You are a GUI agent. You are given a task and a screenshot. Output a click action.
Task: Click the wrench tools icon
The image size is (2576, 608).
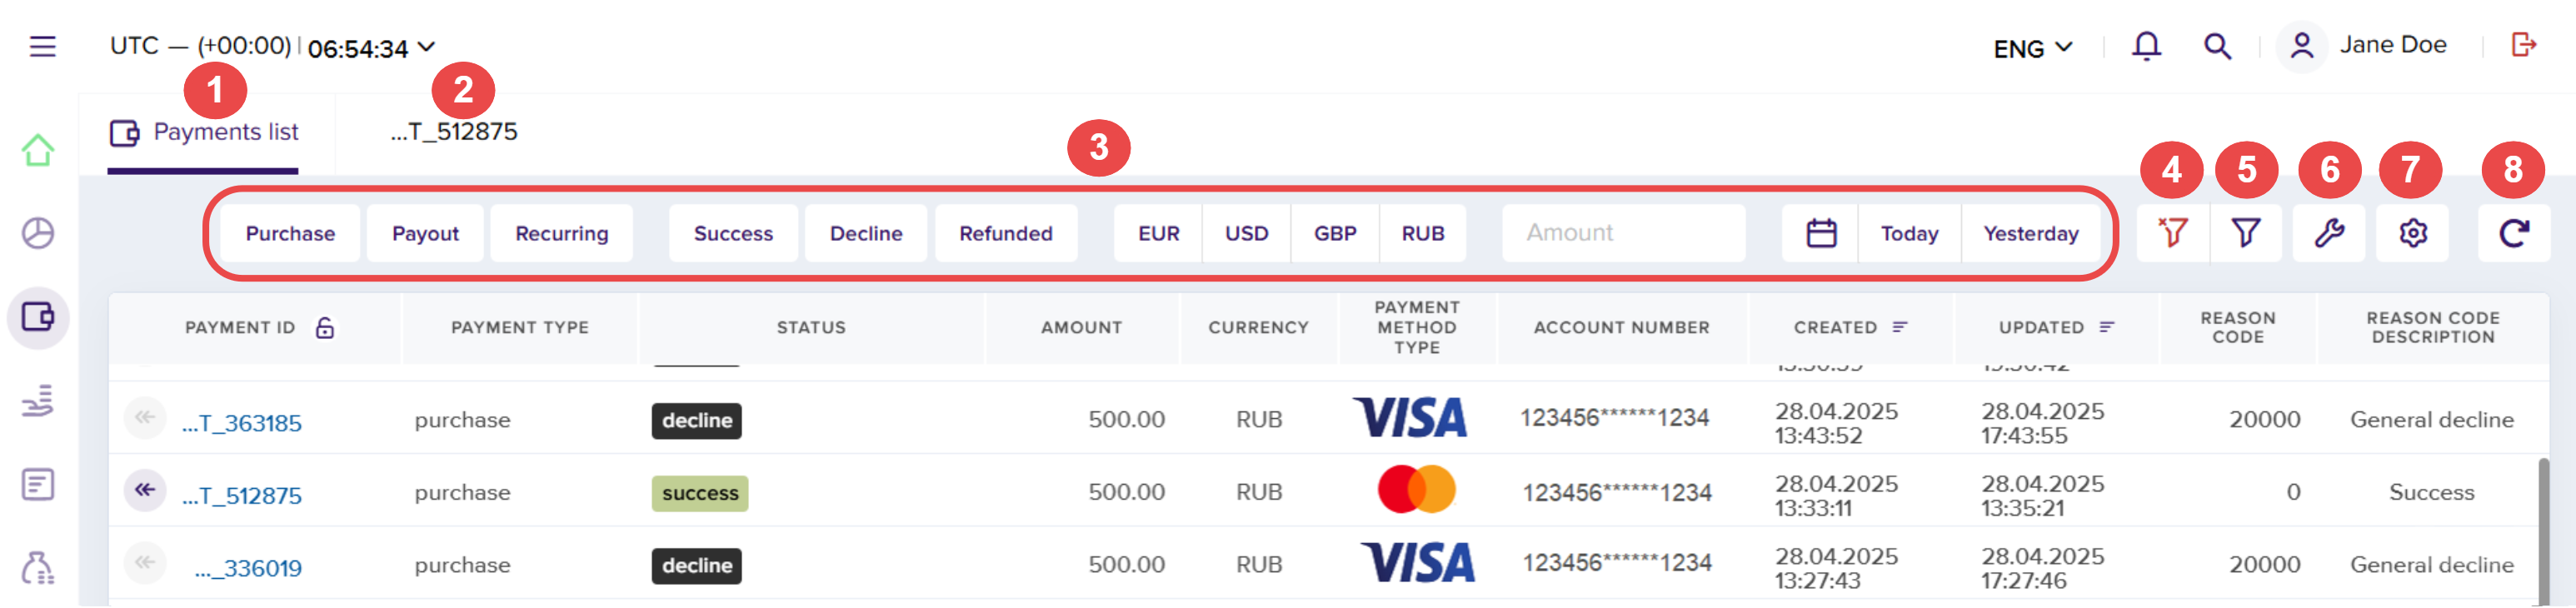[x=2329, y=233]
